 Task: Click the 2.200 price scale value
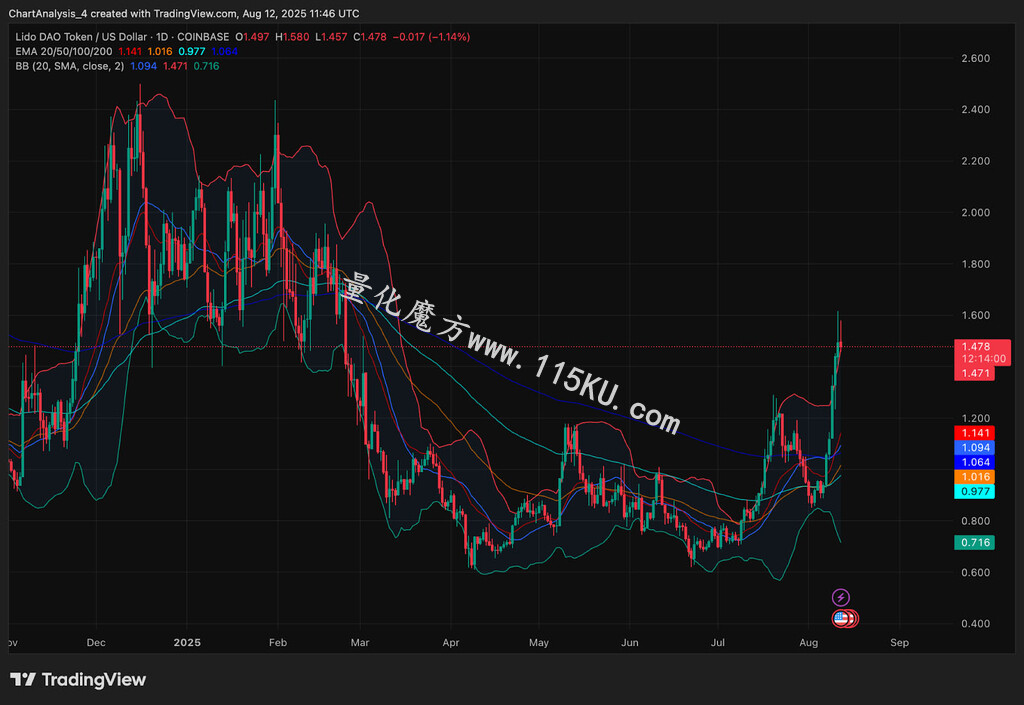coord(976,161)
